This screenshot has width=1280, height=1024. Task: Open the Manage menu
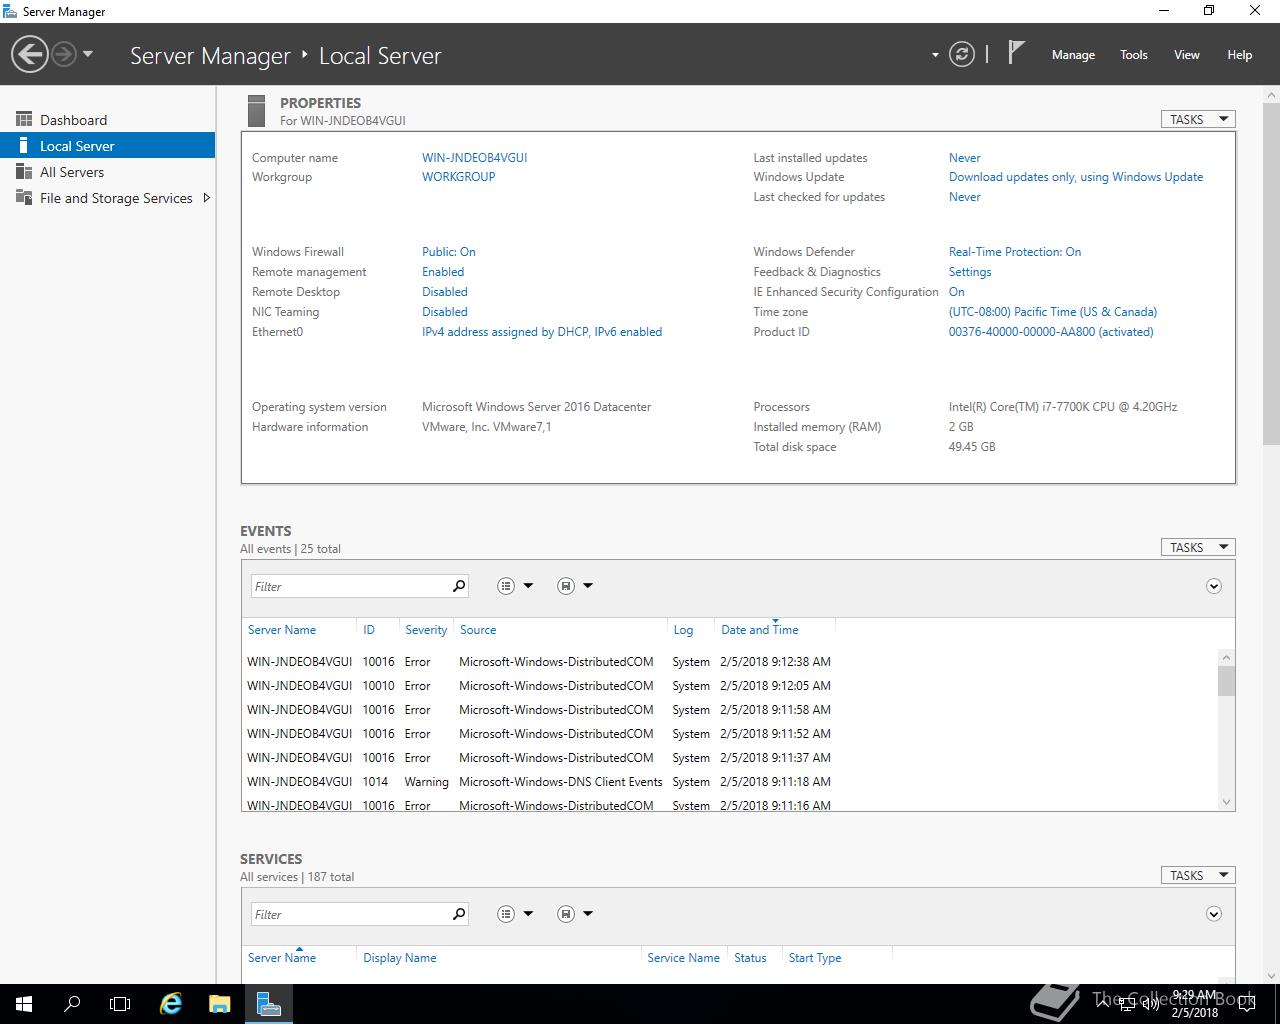point(1073,55)
